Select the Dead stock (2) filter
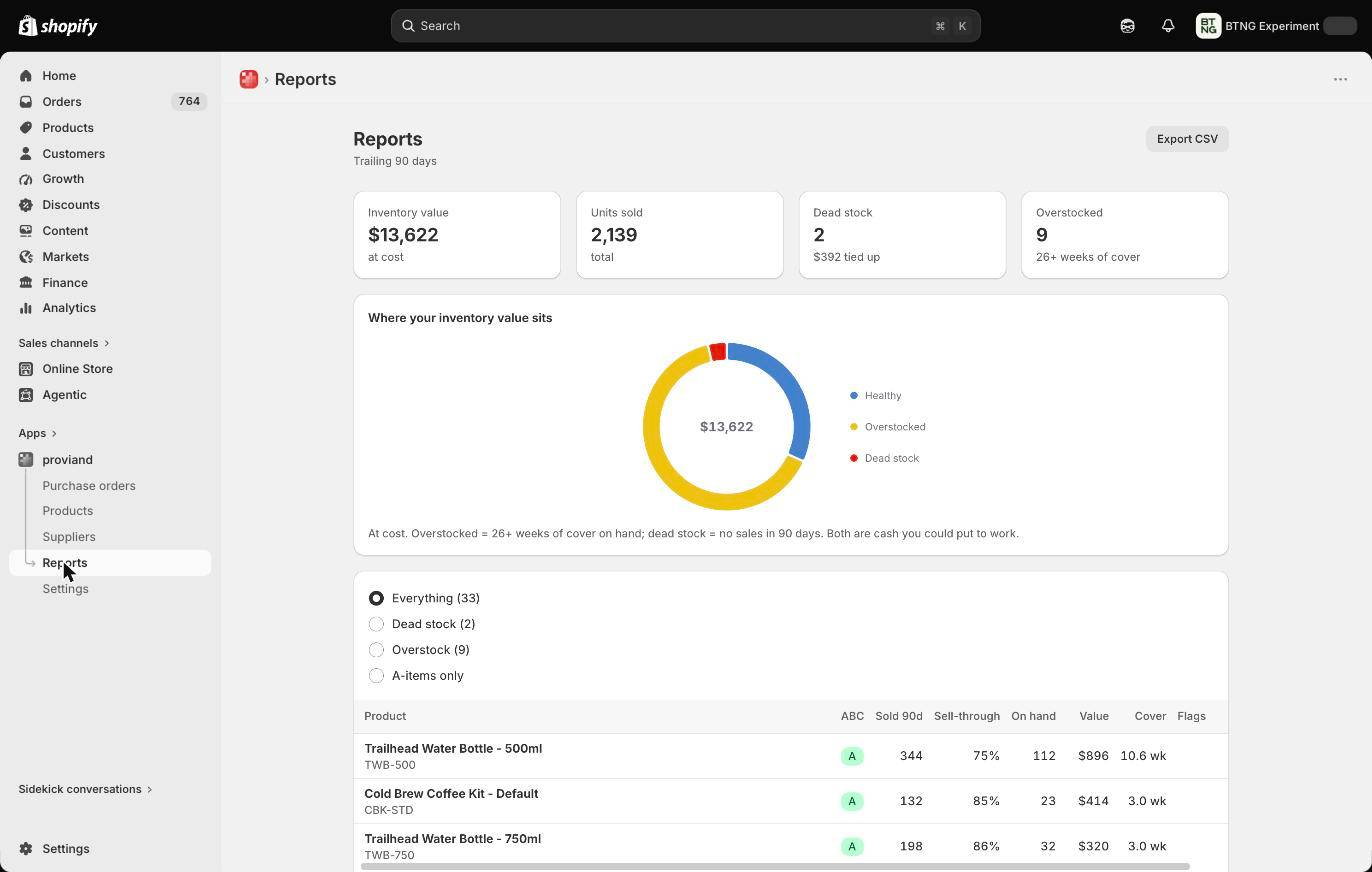Viewport: 1372px width, 872px height. click(x=422, y=624)
